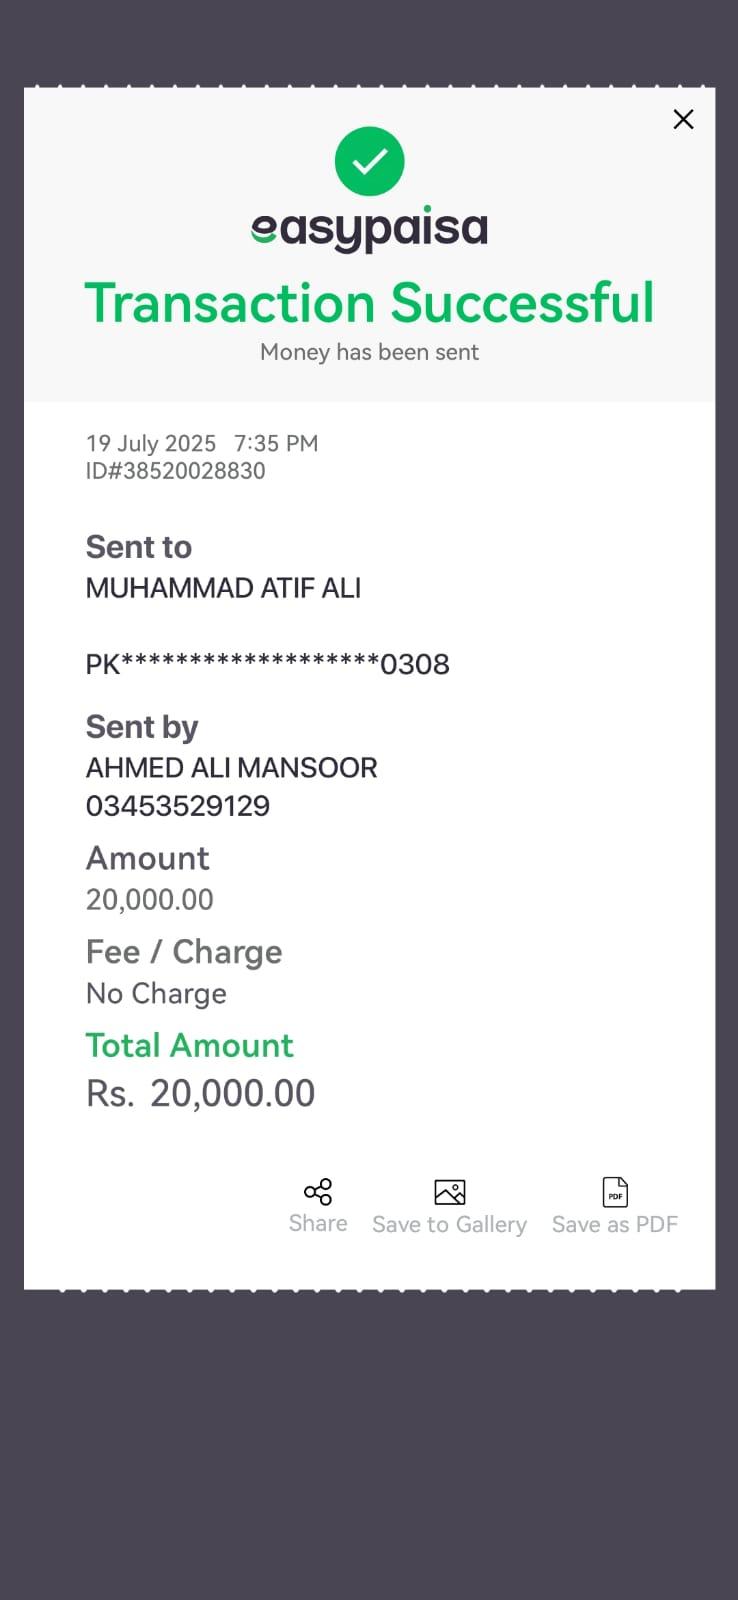The image size is (738, 1600).
Task: Tap the green success checkmark icon
Action: tap(369, 161)
